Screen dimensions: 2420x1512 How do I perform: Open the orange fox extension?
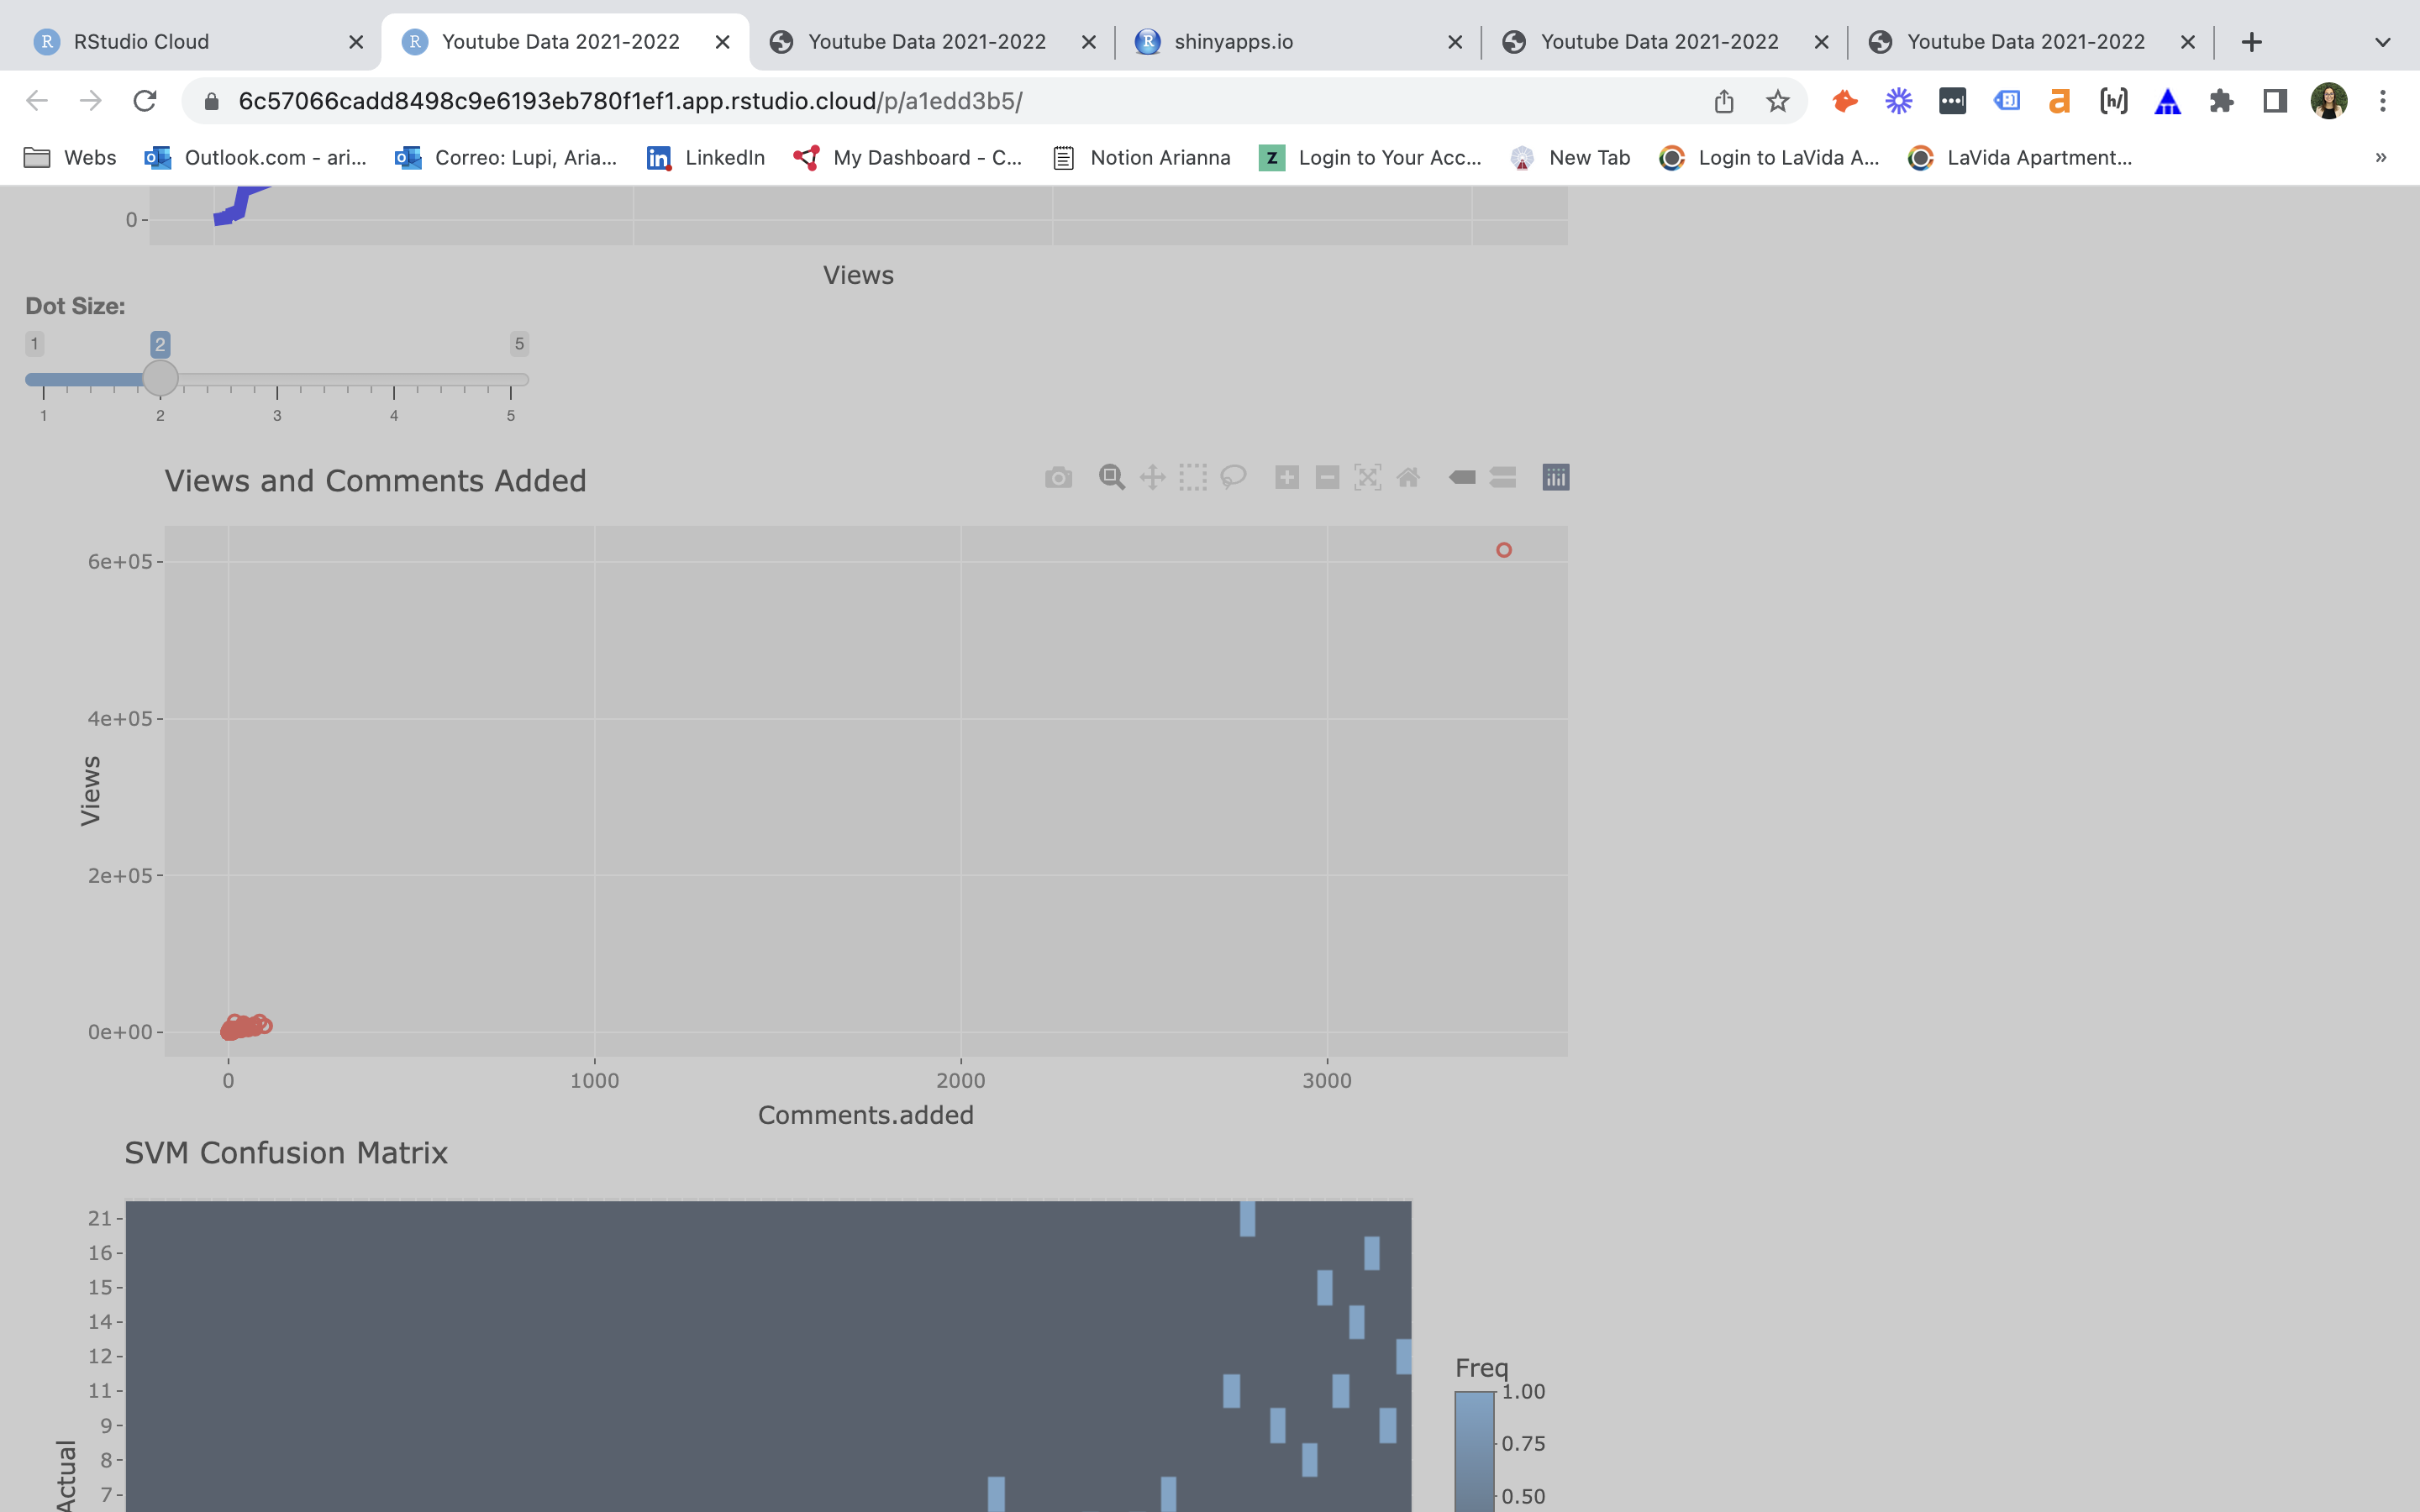pyautogui.click(x=1845, y=101)
